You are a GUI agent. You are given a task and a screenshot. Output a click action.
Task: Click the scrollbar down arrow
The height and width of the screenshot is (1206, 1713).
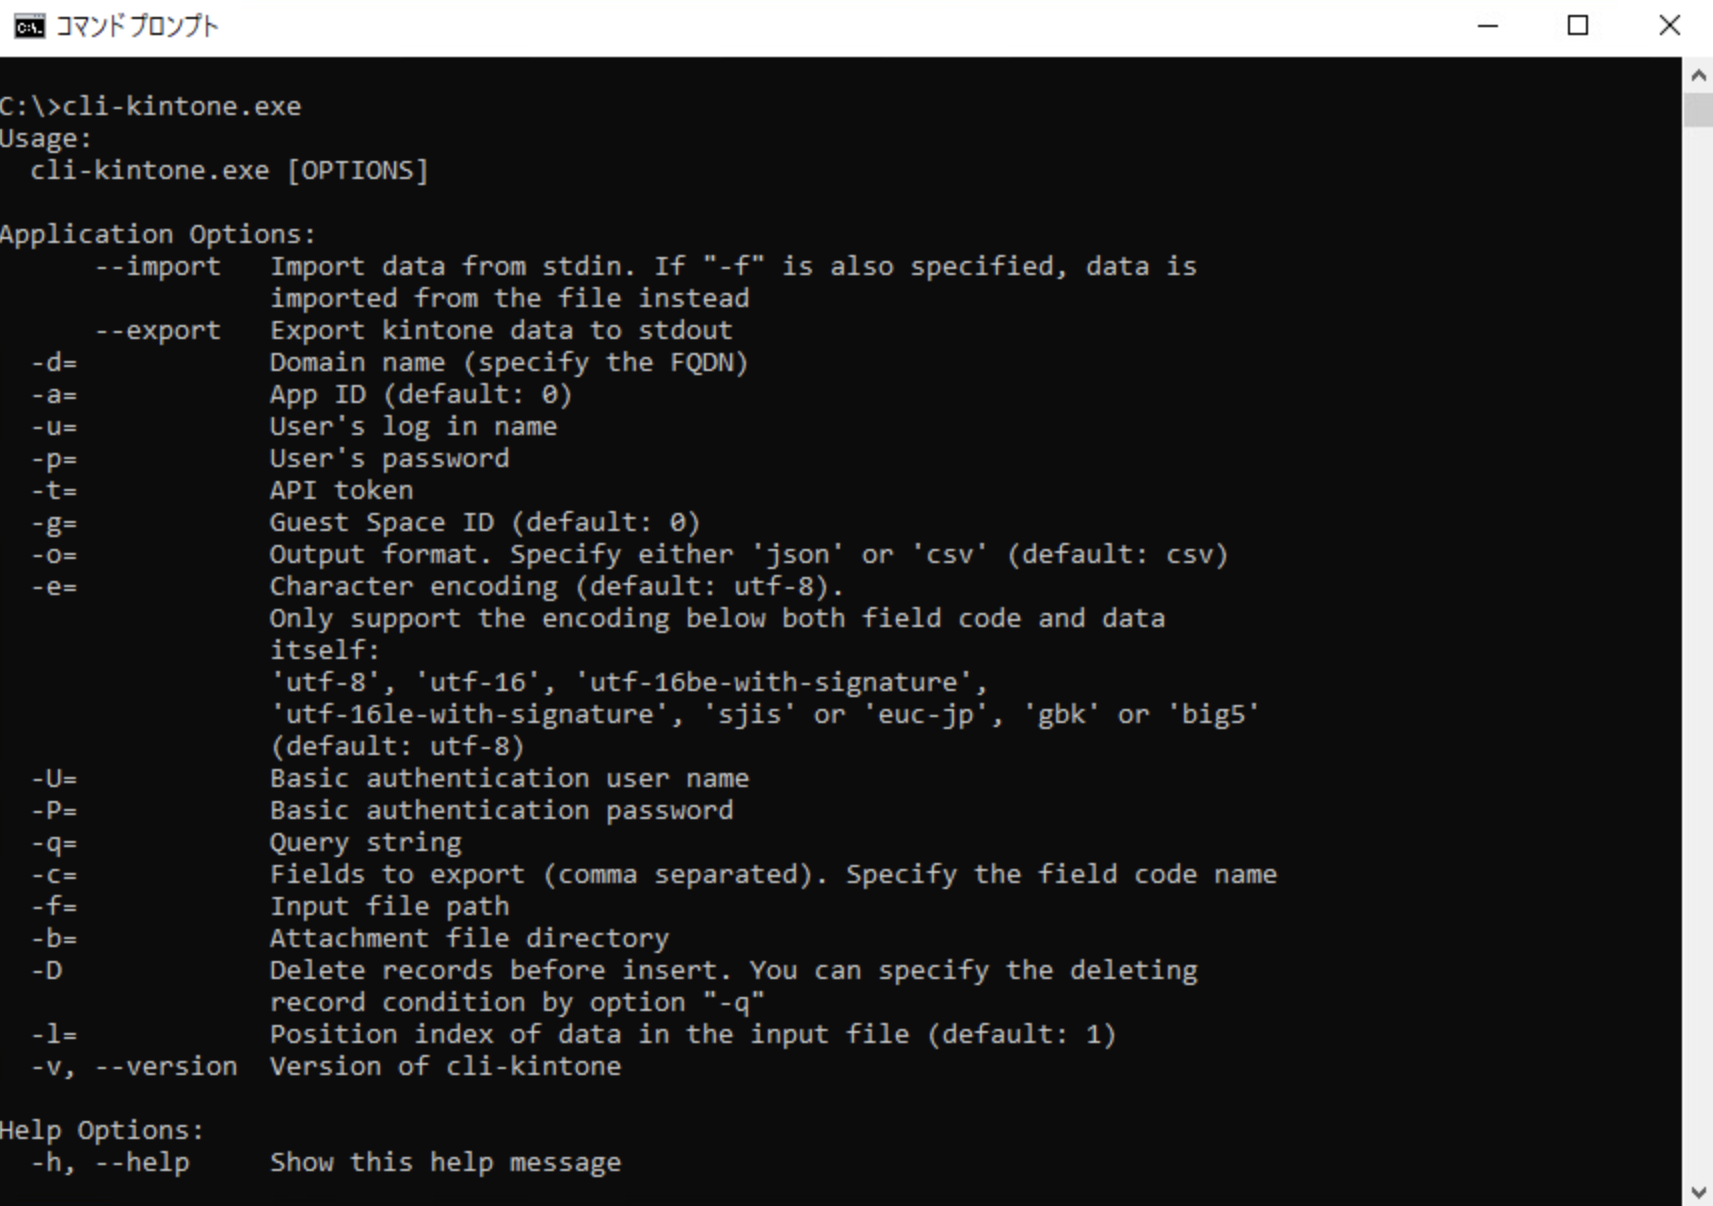tap(1697, 1190)
